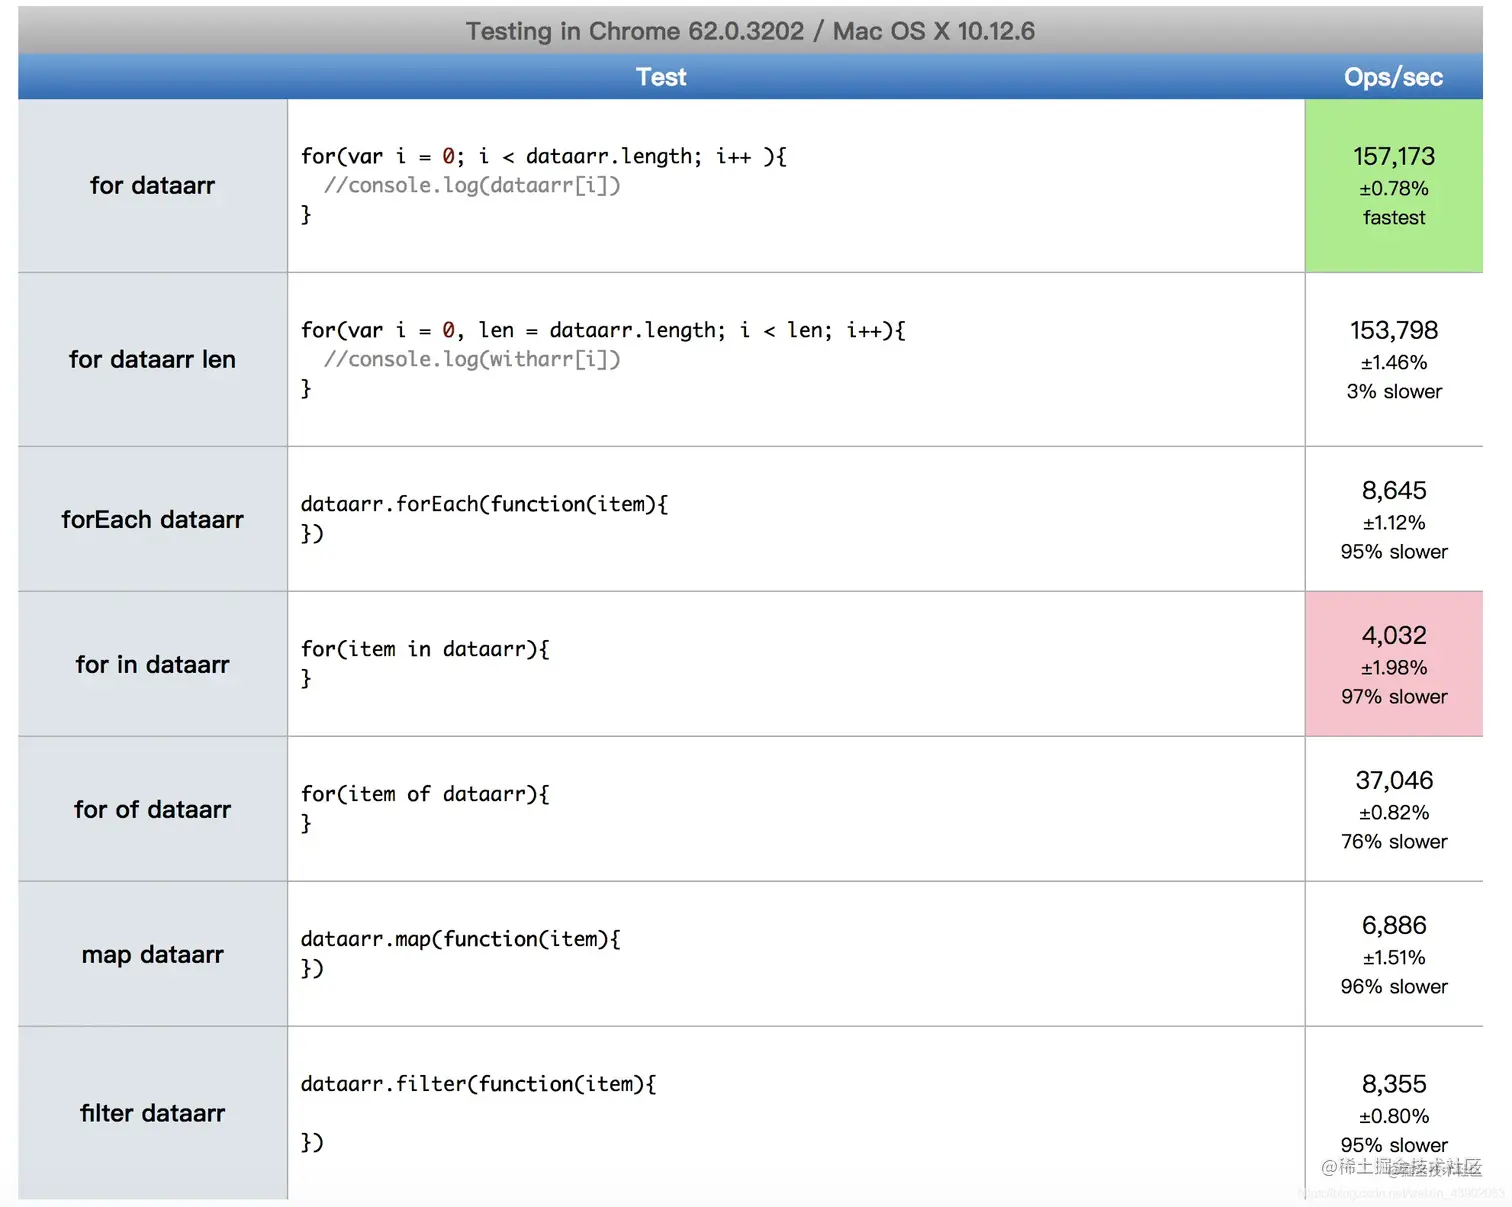Click the '76% slower' result text

coord(1394,841)
